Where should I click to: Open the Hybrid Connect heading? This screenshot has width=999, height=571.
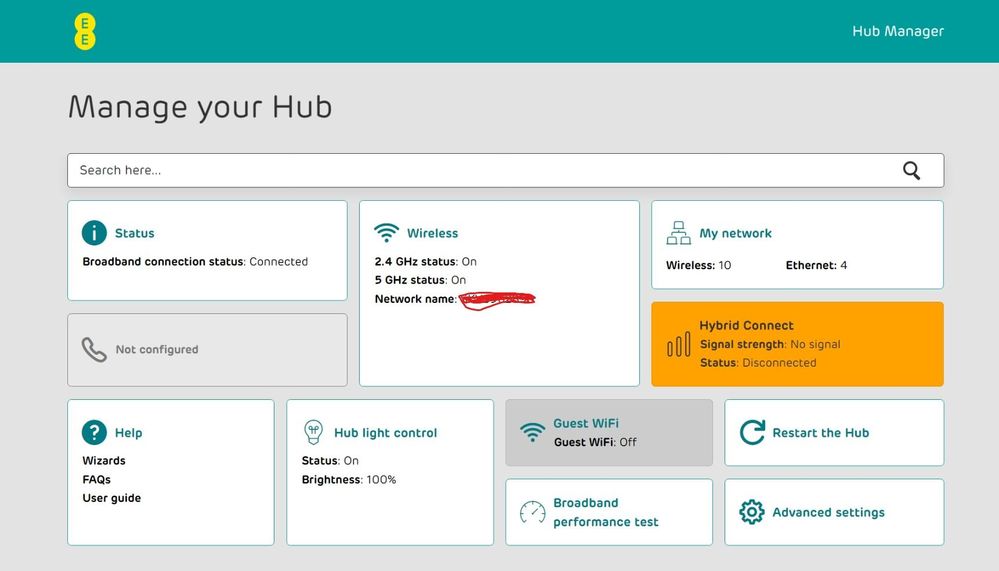tap(747, 325)
